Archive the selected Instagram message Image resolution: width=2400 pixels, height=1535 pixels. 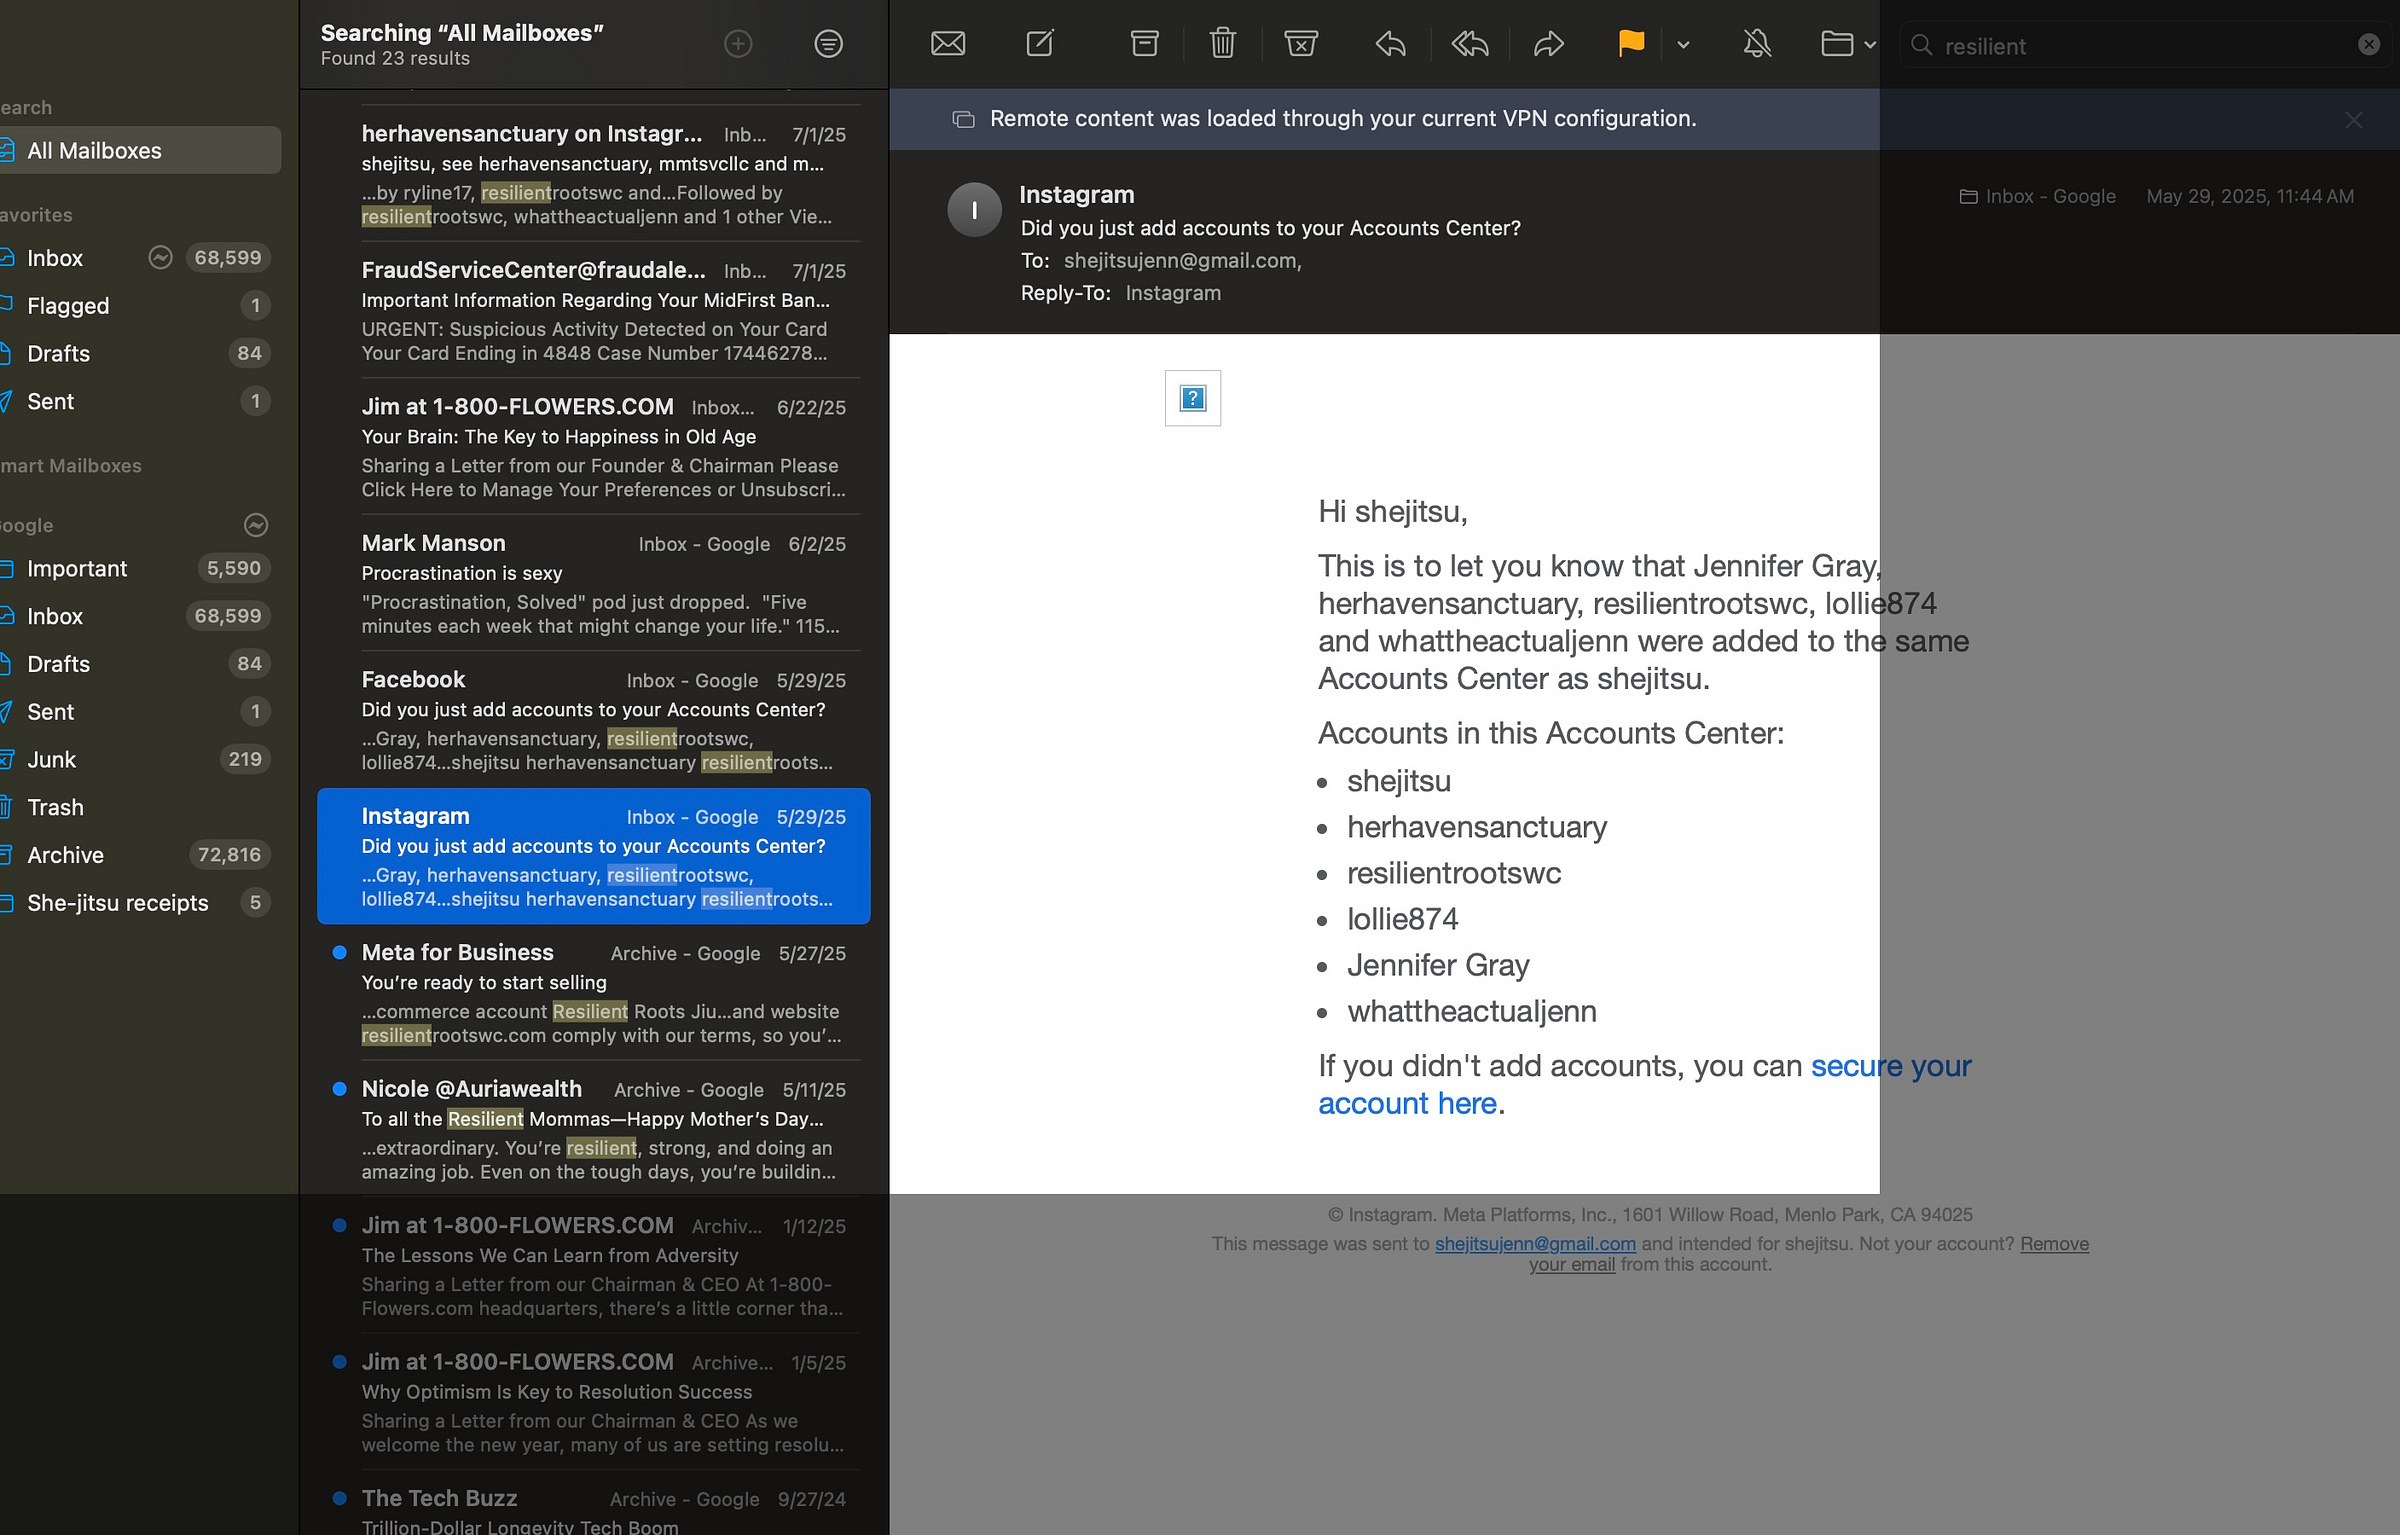click(x=1144, y=44)
